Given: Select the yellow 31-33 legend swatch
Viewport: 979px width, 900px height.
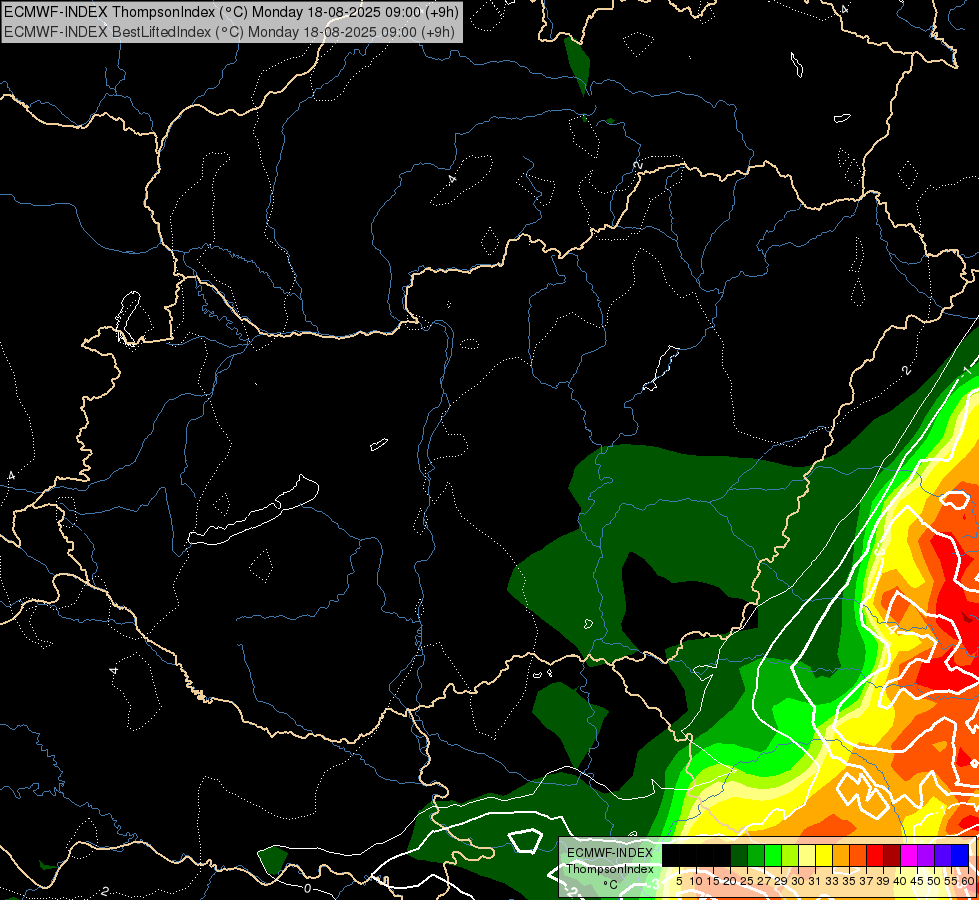Looking at the screenshot, I should click(x=824, y=855).
